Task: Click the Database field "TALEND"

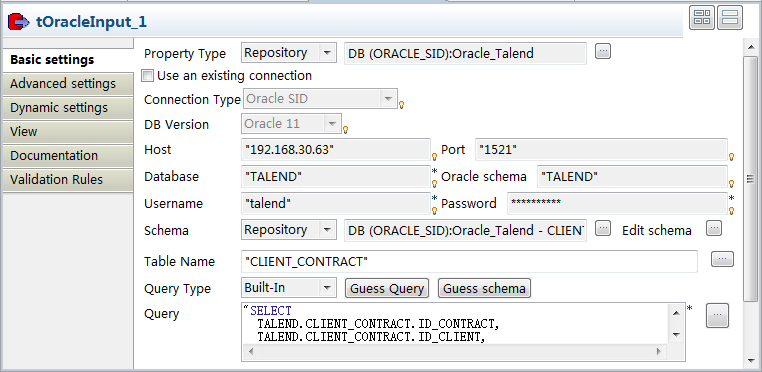Action: pos(336,177)
